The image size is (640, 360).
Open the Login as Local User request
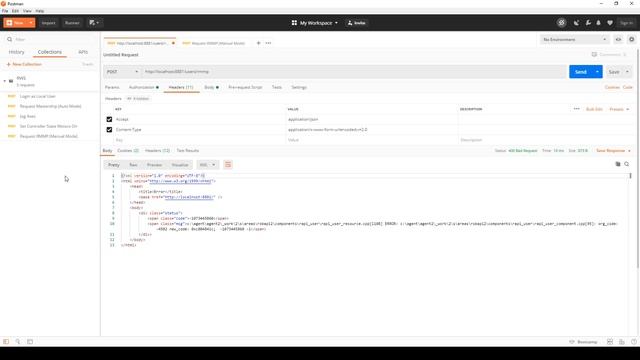(x=38, y=96)
